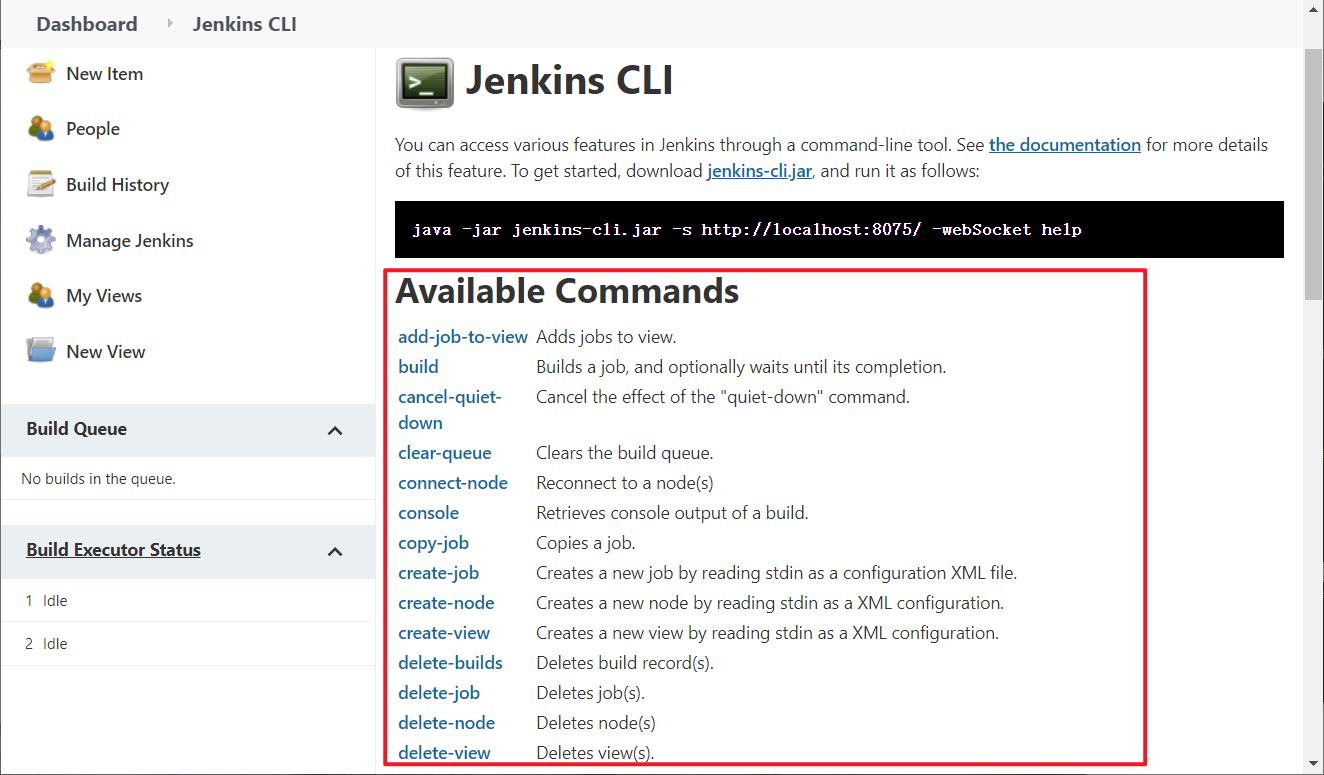This screenshot has width=1324, height=775.
Task: Click the cancel-quiet-down description text
Action: tap(723, 397)
